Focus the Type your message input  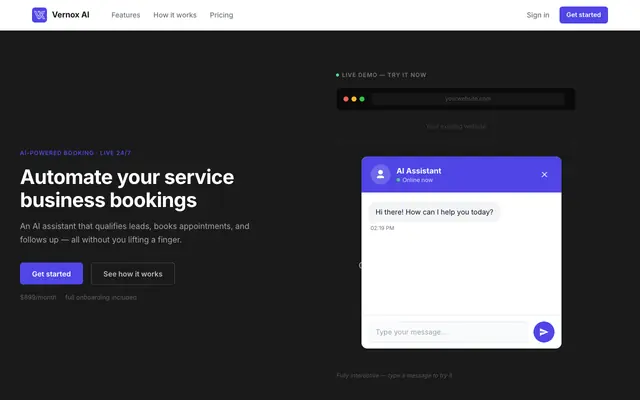[x=449, y=332]
